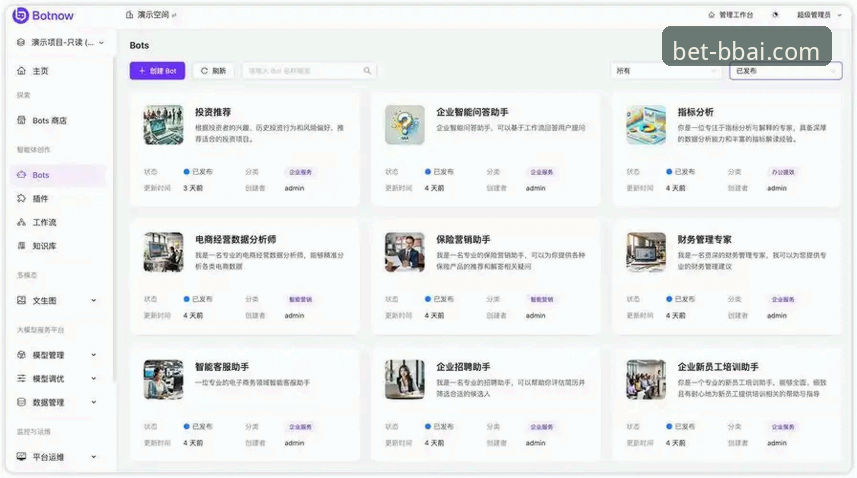Image resolution: width=857 pixels, height=478 pixels.
Task: Open the 已发布 status filter dropdown
Action: (x=785, y=71)
